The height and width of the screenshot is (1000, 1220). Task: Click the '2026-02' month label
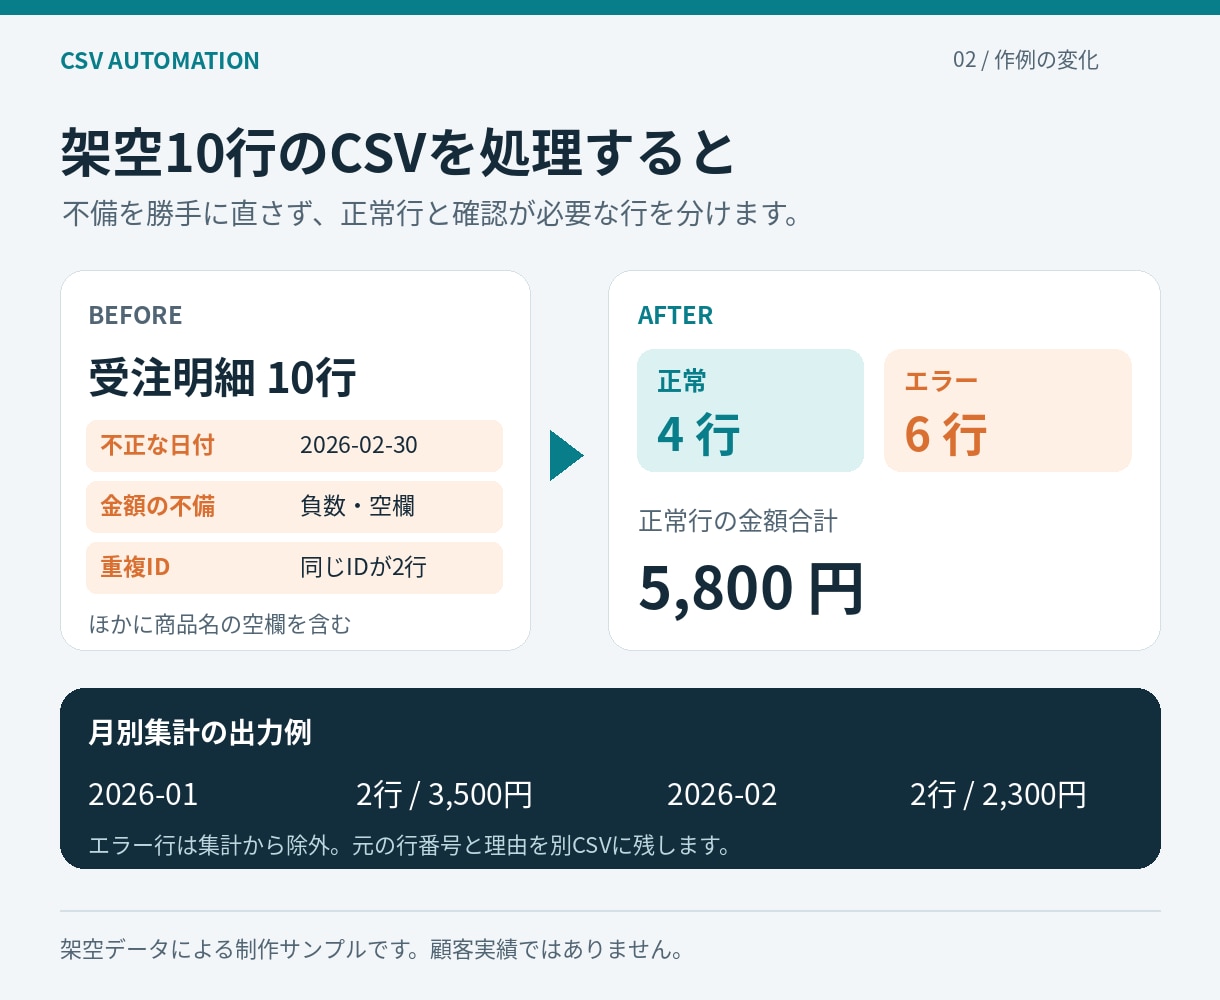coord(722,795)
